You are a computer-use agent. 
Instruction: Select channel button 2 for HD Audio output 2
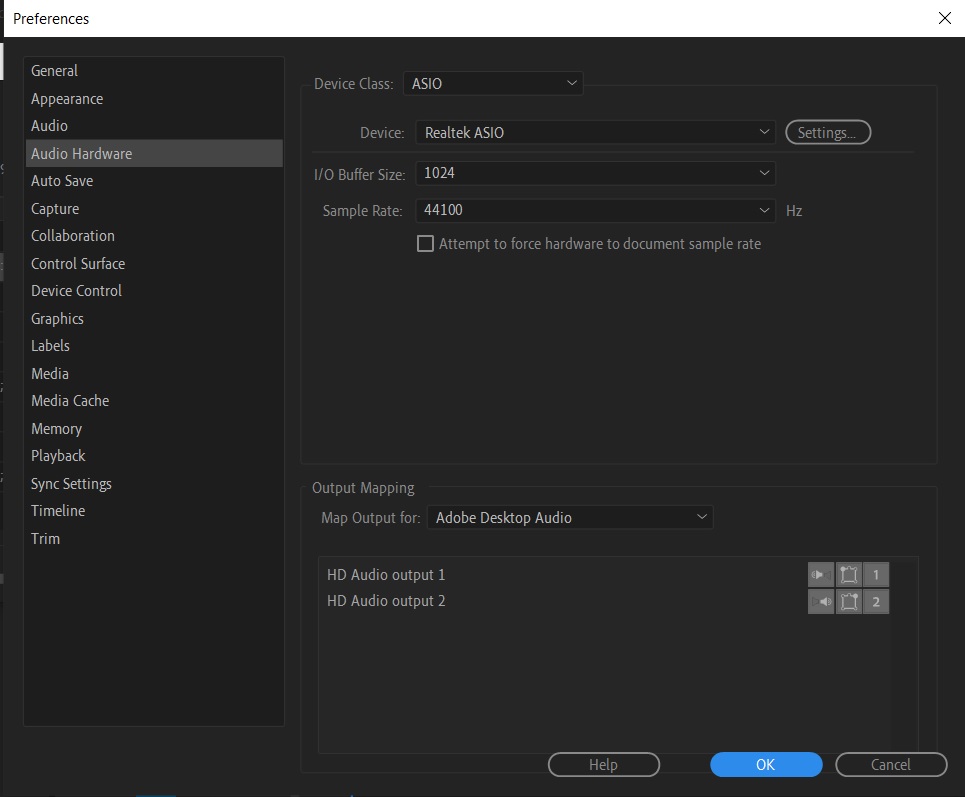pyautogui.click(x=875, y=601)
